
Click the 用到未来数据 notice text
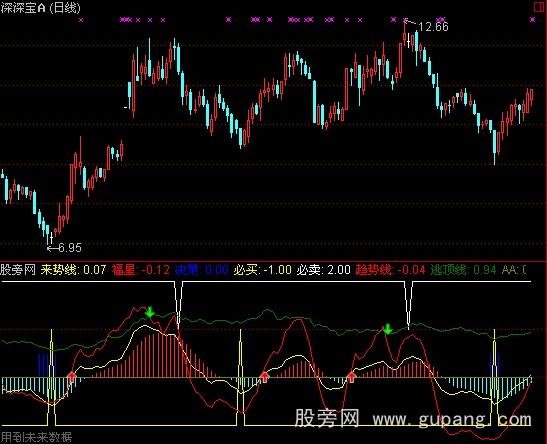[36, 437]
